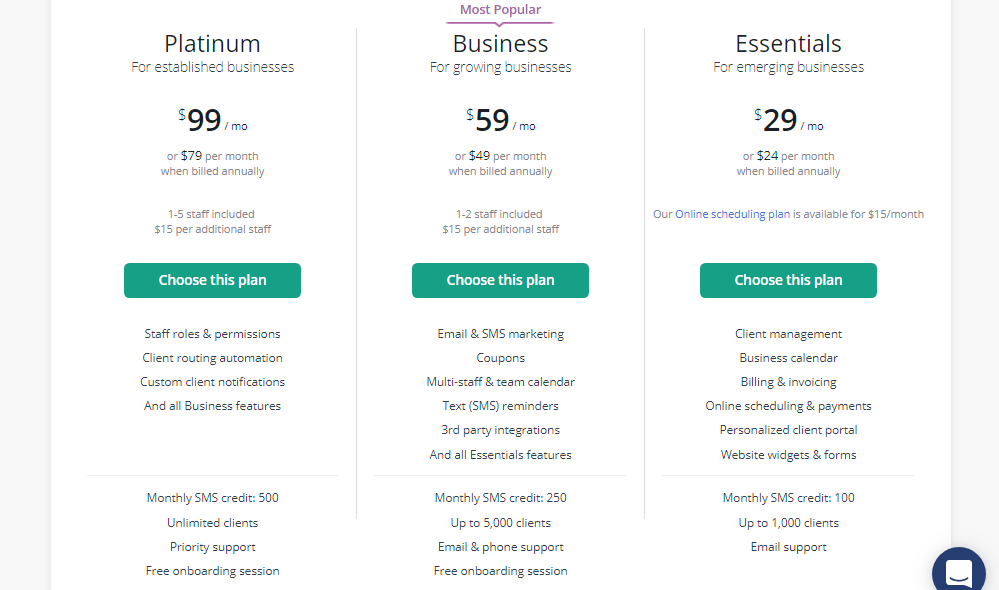Click the Staff roles & permissions item
Screen dimensions: 999x590
[x=212, y=333]
